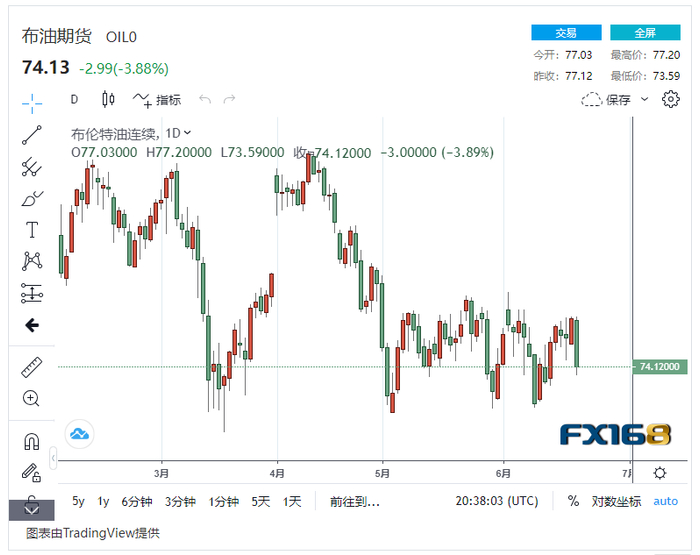This screenshot has height=555, width=700.
Task: Select the trend line drawing tool
Action: [32, 135]
